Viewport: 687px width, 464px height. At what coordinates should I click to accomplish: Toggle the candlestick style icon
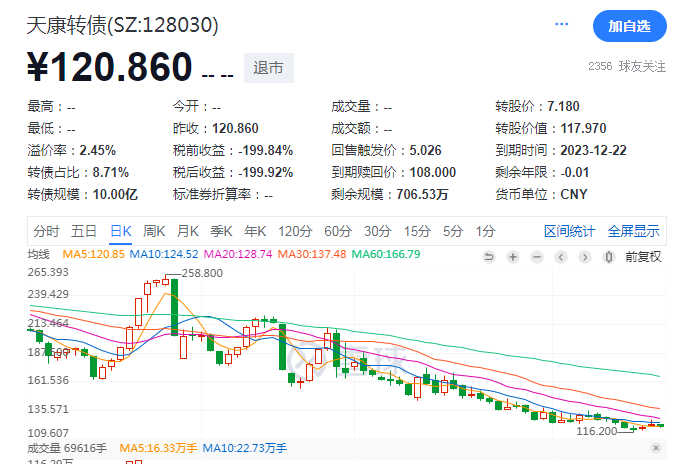coord(609,257)
